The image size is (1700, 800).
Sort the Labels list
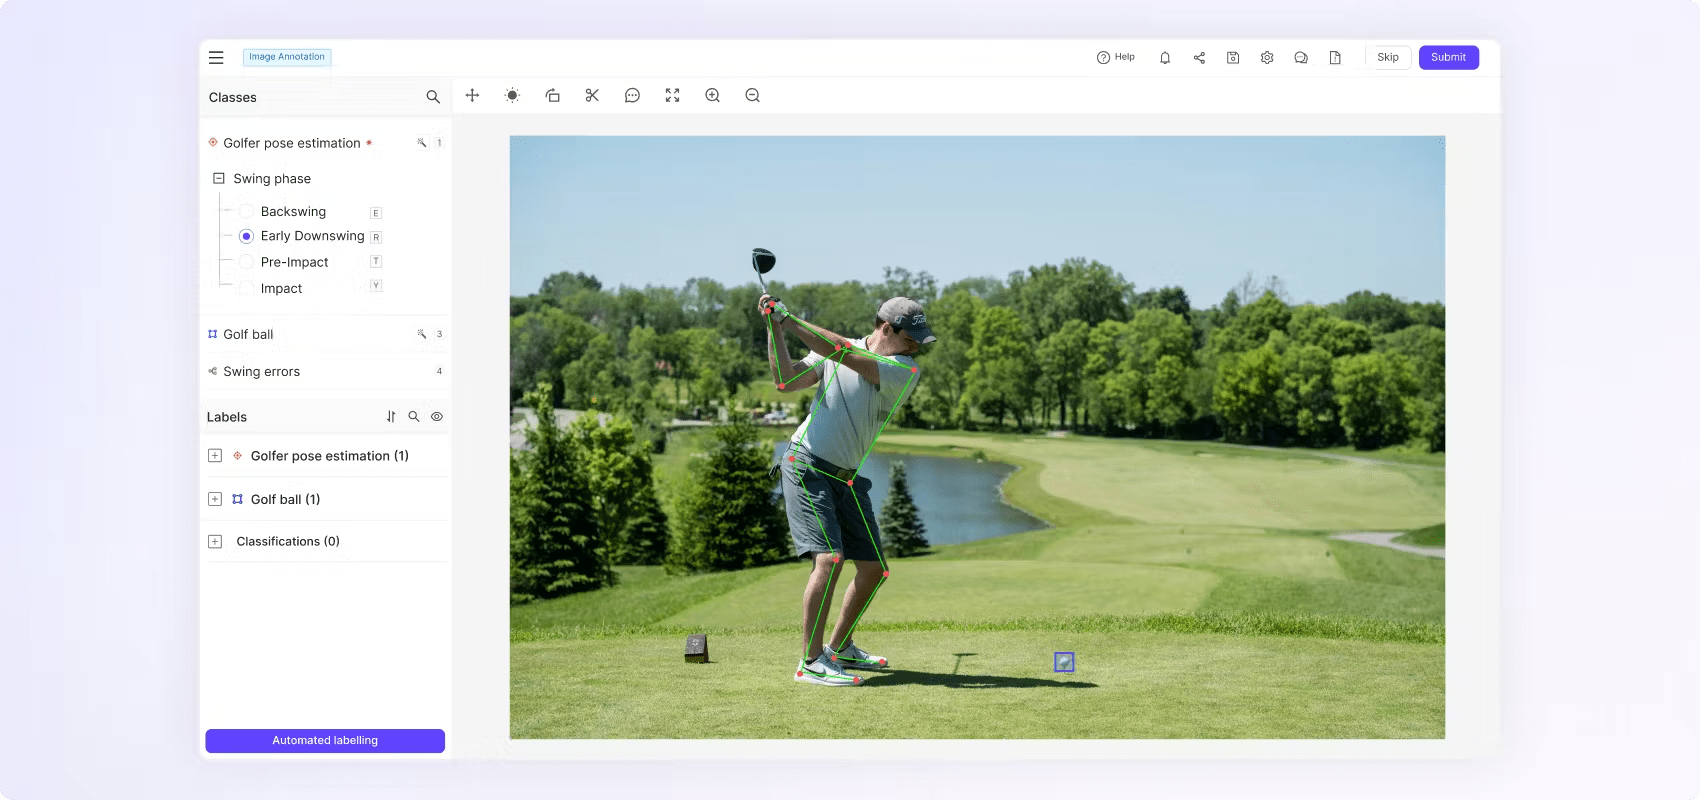[391, 417]
